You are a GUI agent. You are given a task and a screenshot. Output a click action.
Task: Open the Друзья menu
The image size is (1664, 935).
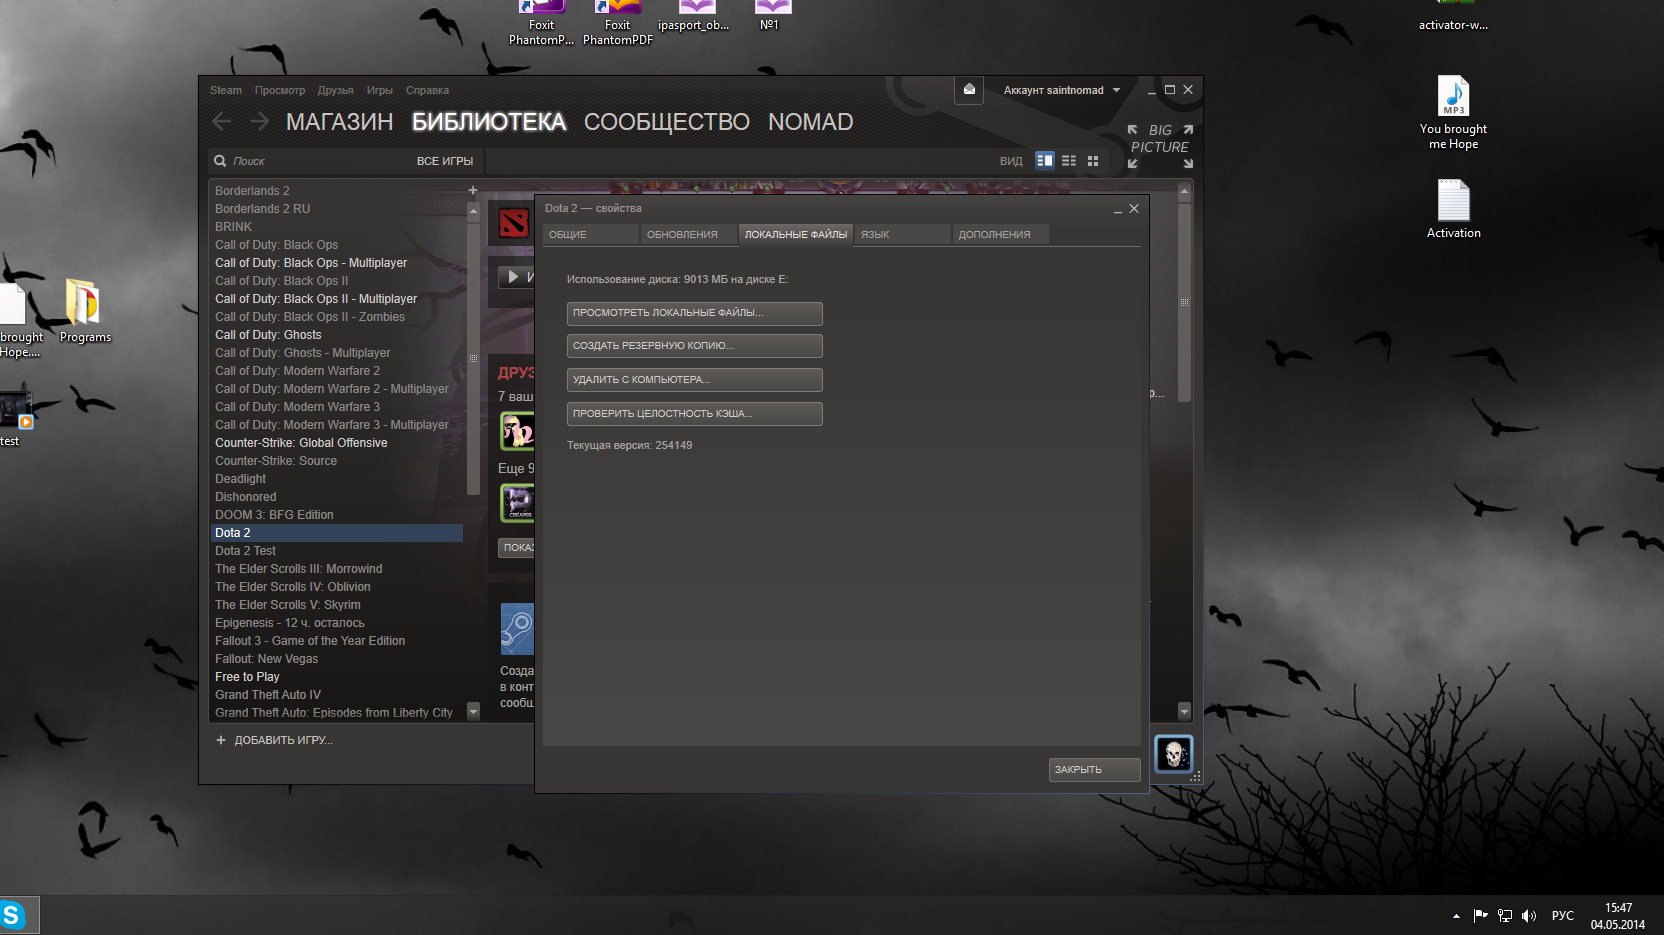click(x=336, y=90)
